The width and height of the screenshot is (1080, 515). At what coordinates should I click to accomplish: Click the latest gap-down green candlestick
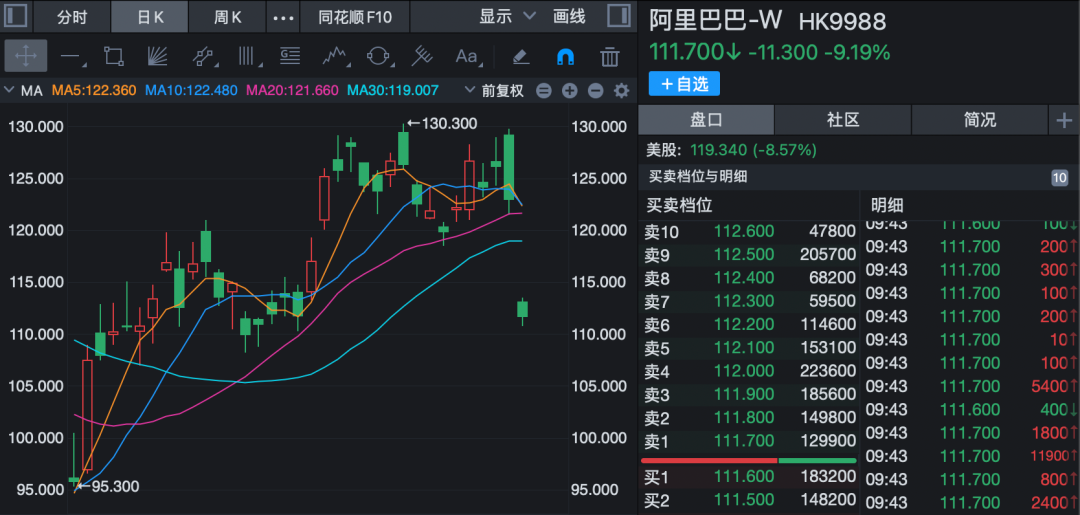click(523, 311)
